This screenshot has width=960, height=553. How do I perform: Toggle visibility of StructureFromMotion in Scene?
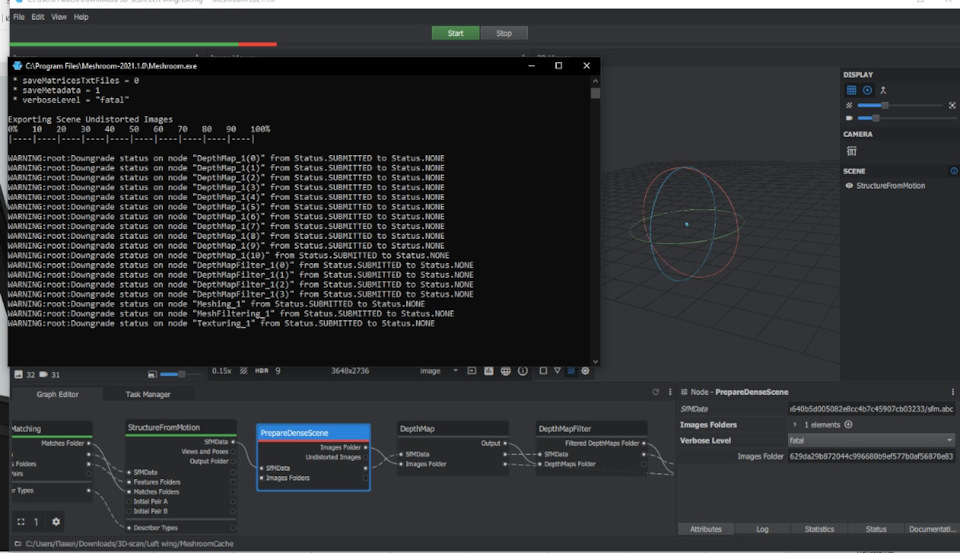849,186
